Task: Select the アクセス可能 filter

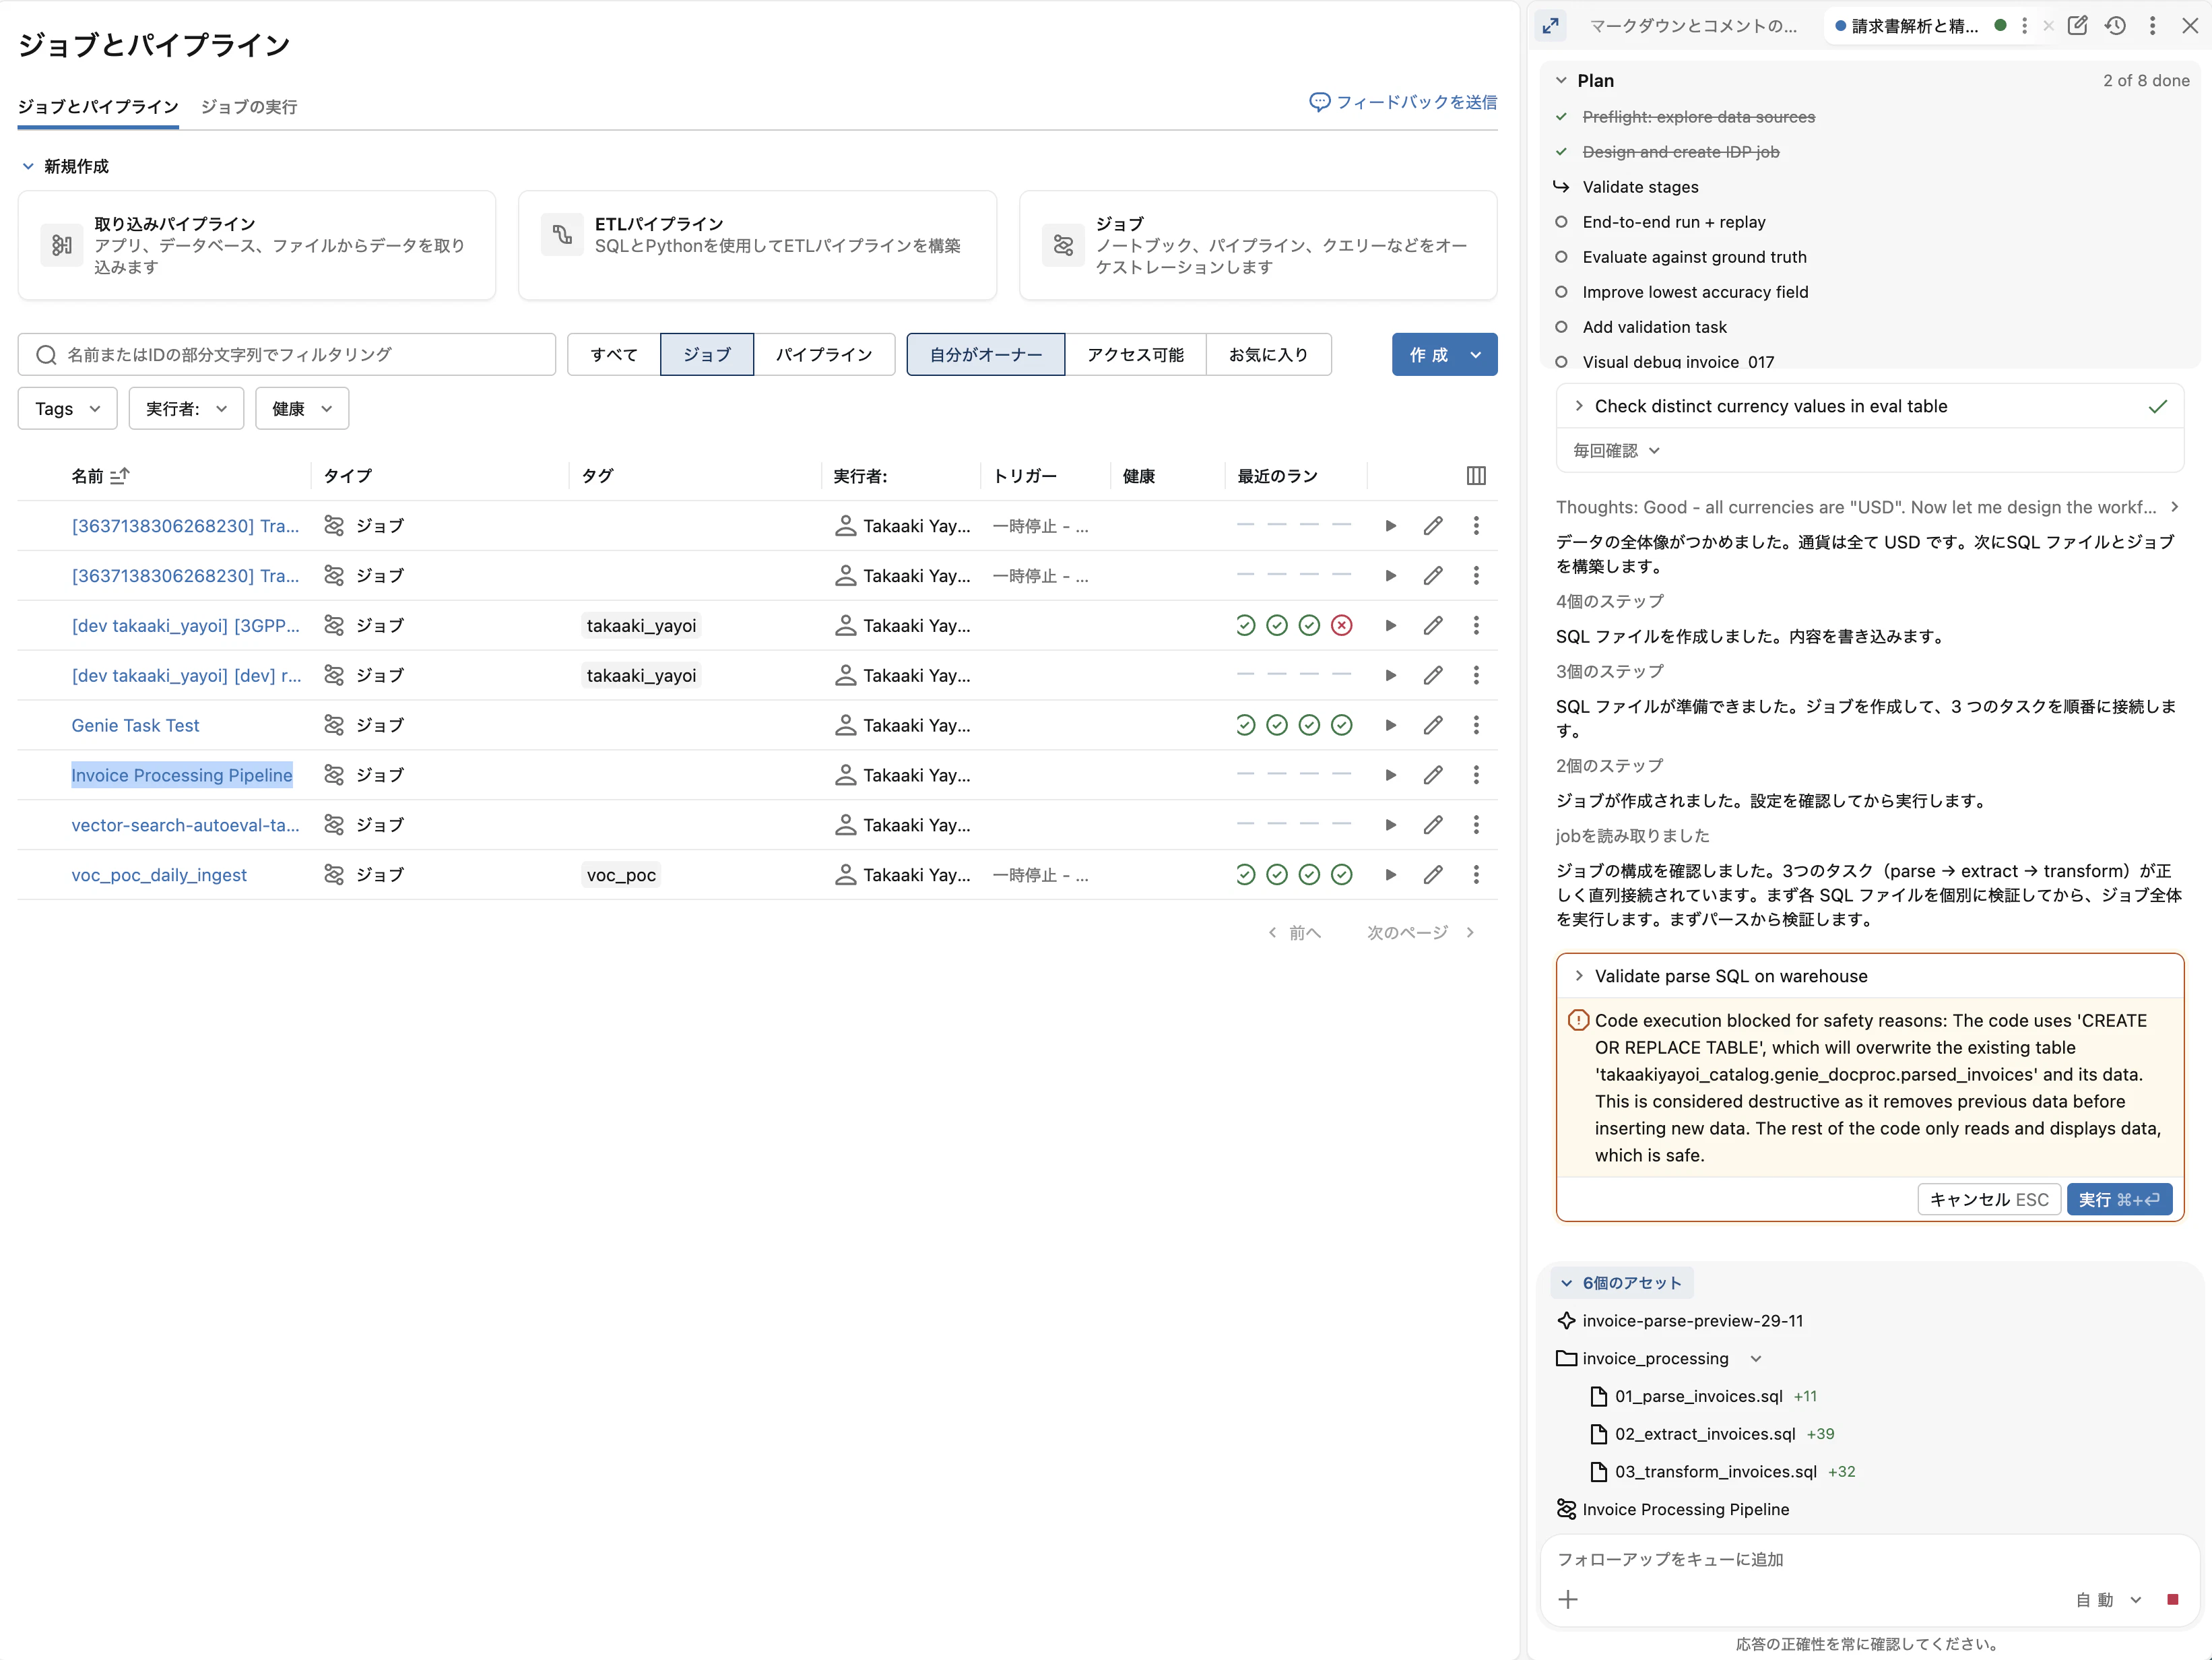Action: [x=1135, y=354]
